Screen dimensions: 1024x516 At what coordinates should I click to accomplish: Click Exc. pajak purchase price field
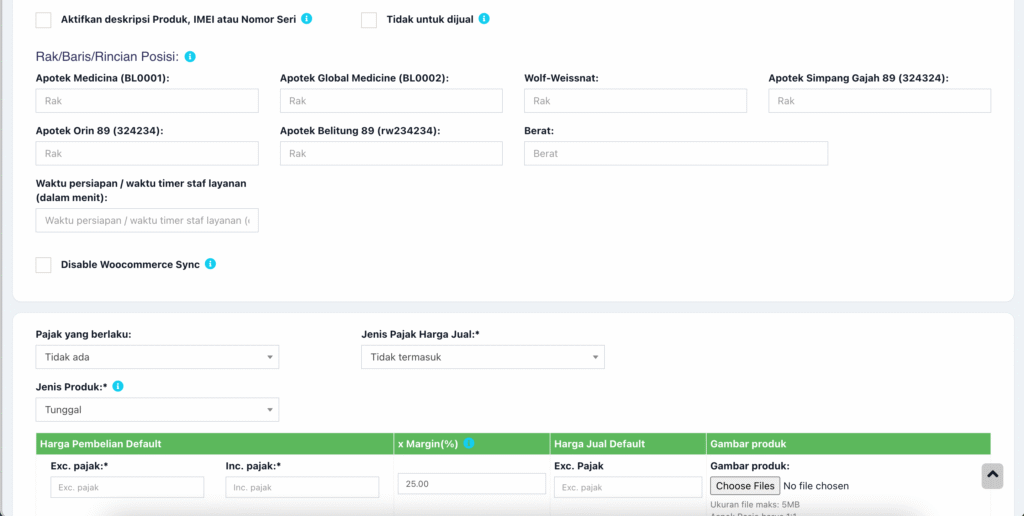[x=127, y=487]
